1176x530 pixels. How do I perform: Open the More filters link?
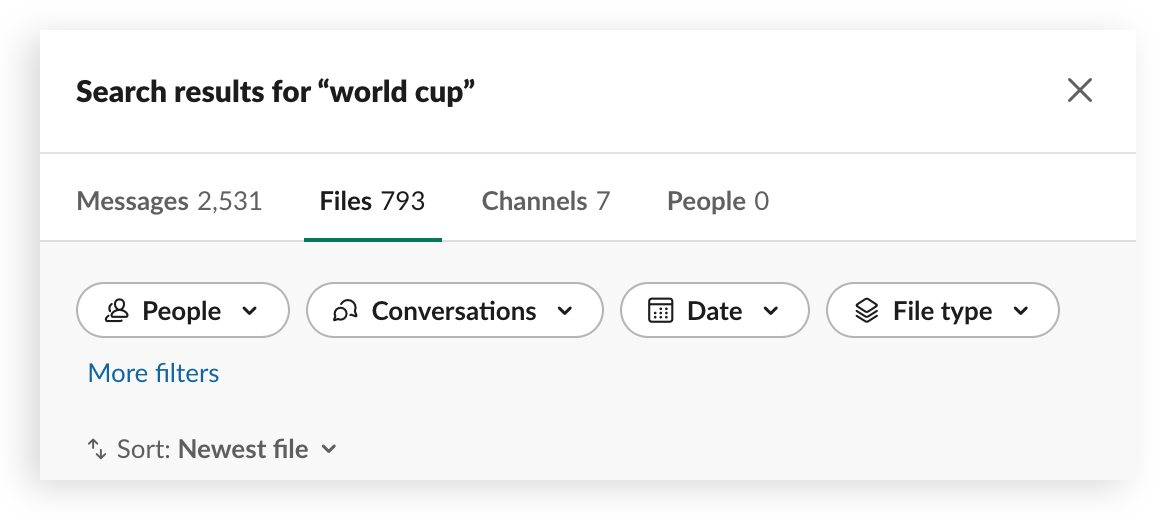click(154, 373)
